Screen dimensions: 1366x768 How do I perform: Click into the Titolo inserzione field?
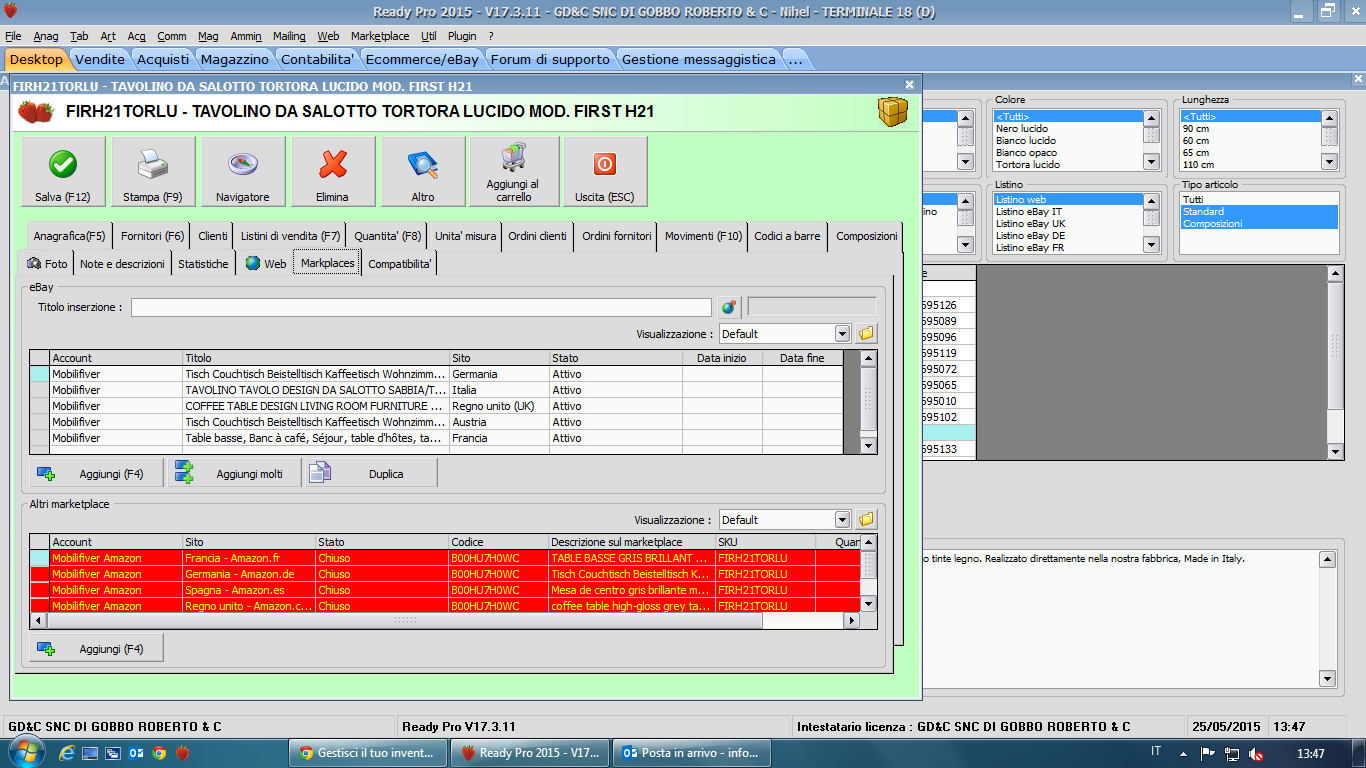pos(422,307)
